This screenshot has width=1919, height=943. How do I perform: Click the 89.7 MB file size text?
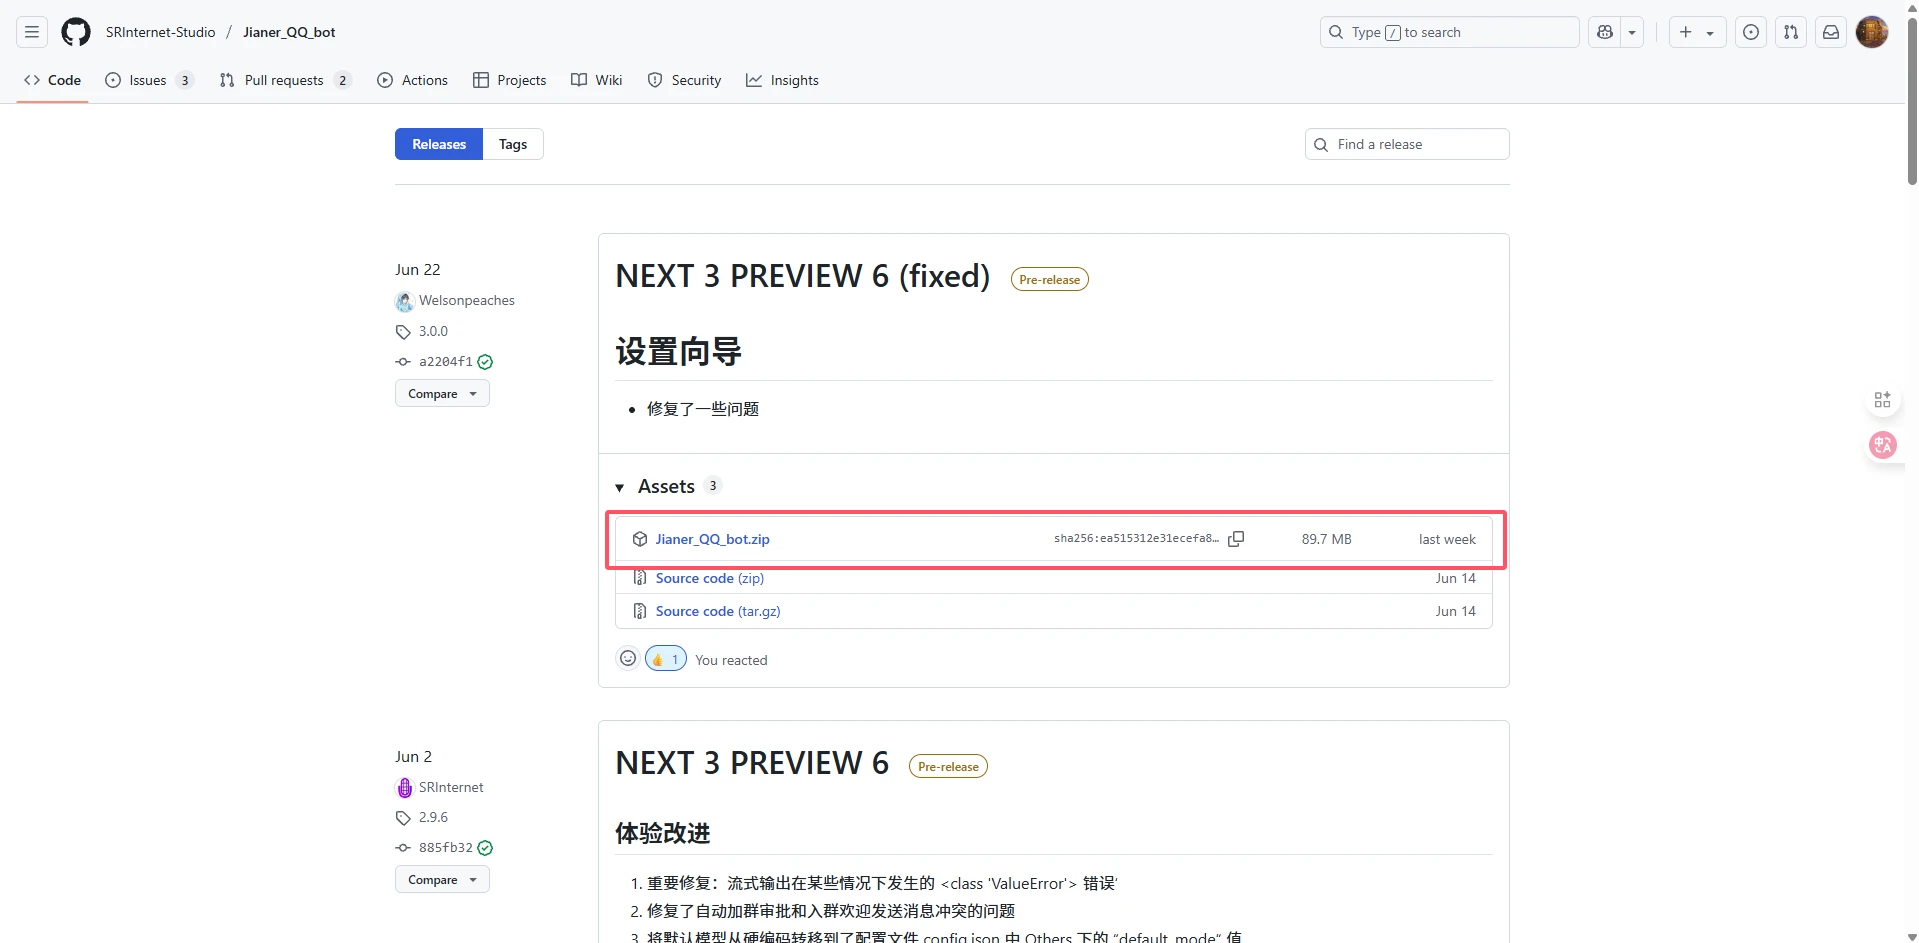pos(1326,539)
